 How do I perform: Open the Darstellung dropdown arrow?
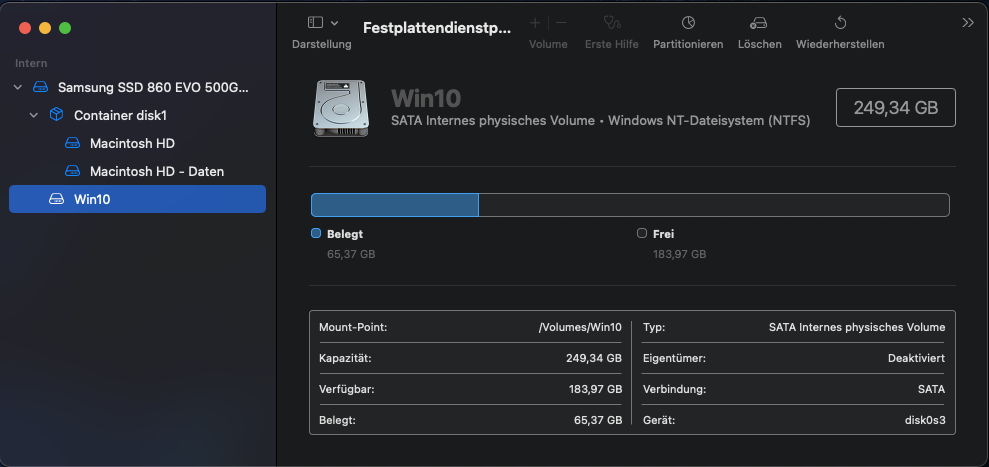[x=334, y=23]
